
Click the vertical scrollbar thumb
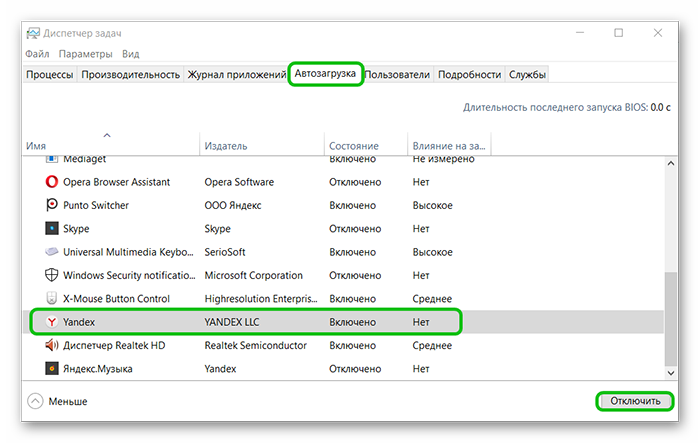[671, 318]
